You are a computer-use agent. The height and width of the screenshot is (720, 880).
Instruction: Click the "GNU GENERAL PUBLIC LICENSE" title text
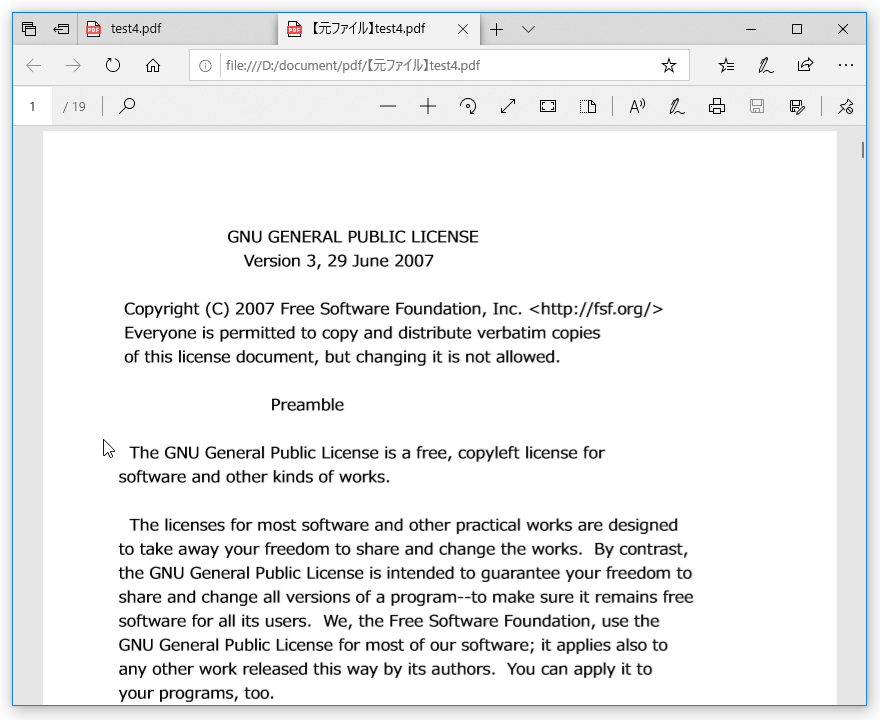[353, 237]
